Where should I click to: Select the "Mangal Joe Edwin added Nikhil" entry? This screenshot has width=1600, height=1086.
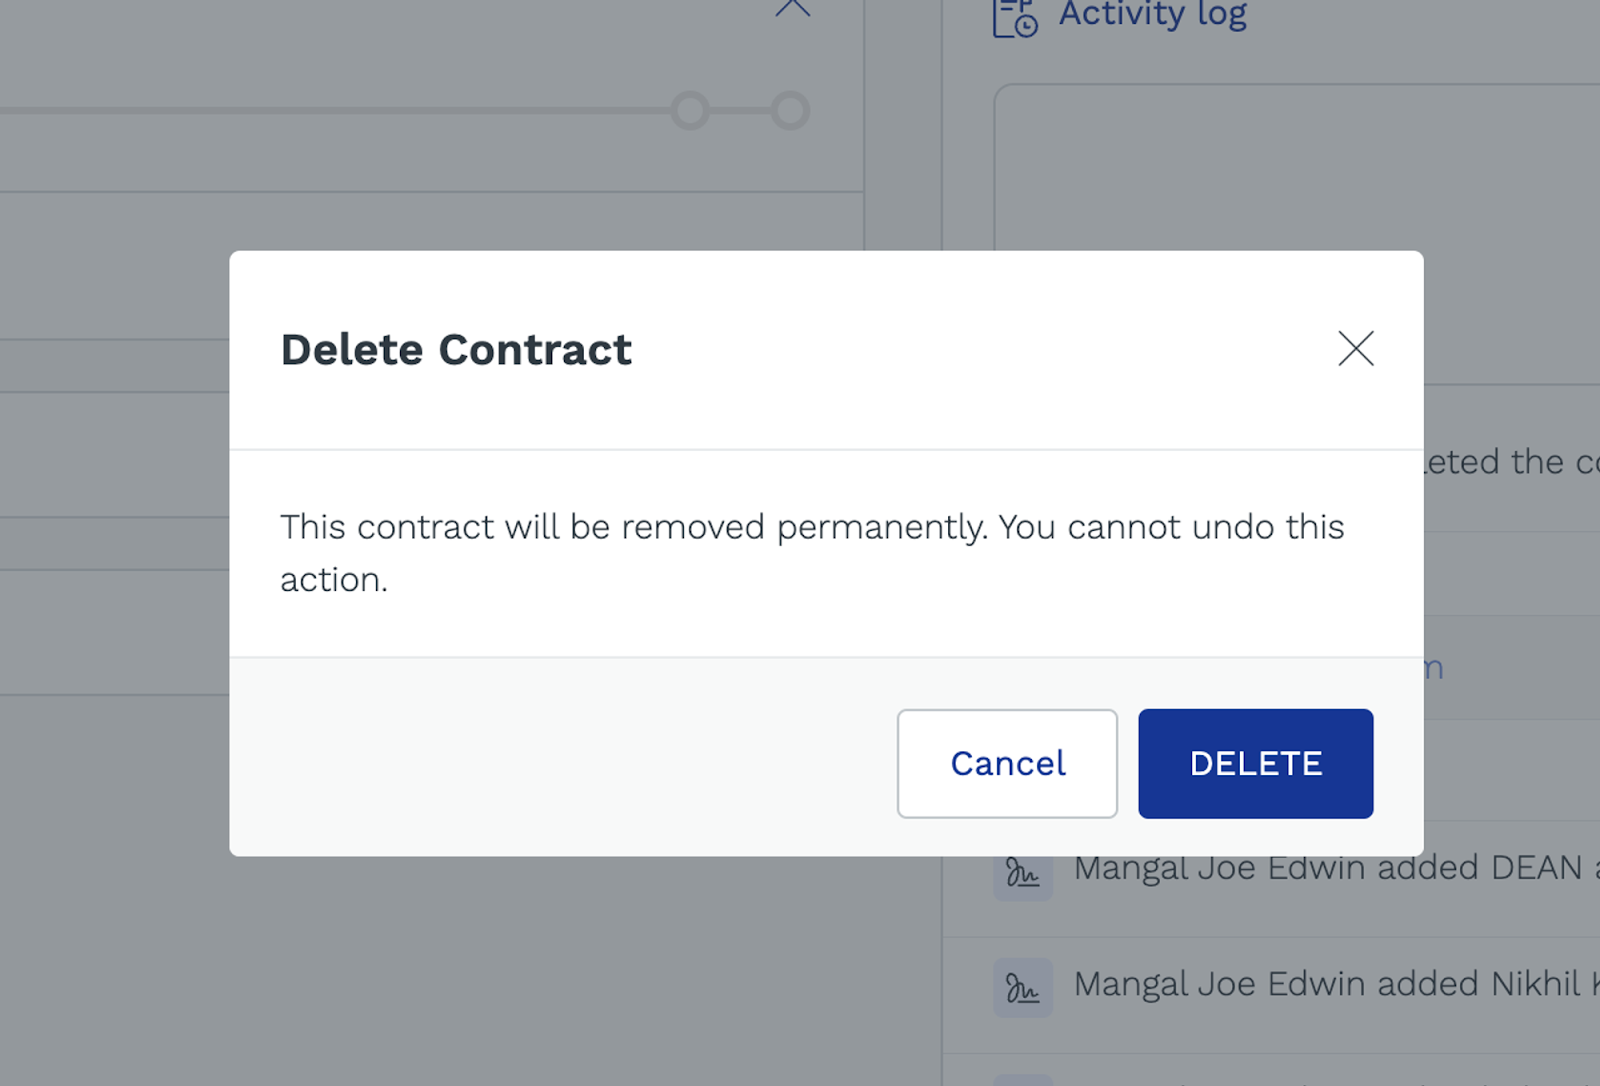(x=1330, y=984)
